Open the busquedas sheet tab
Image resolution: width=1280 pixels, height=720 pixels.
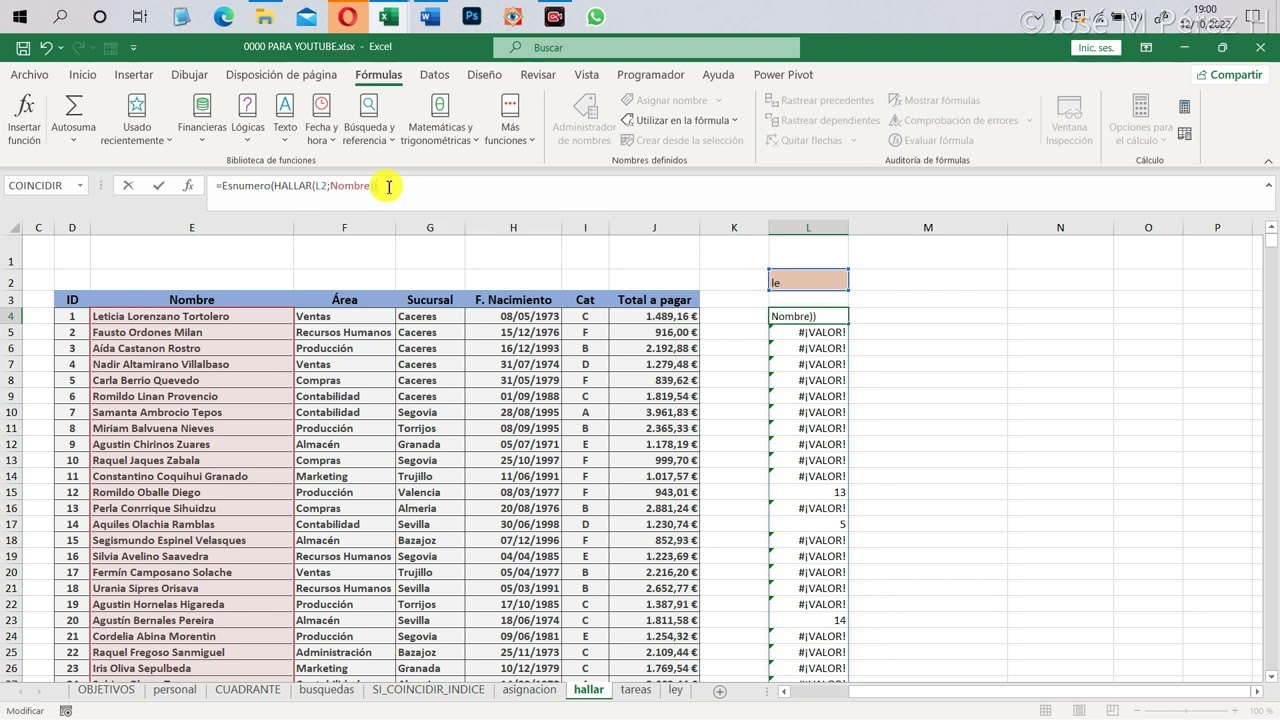tap(326, 690)
